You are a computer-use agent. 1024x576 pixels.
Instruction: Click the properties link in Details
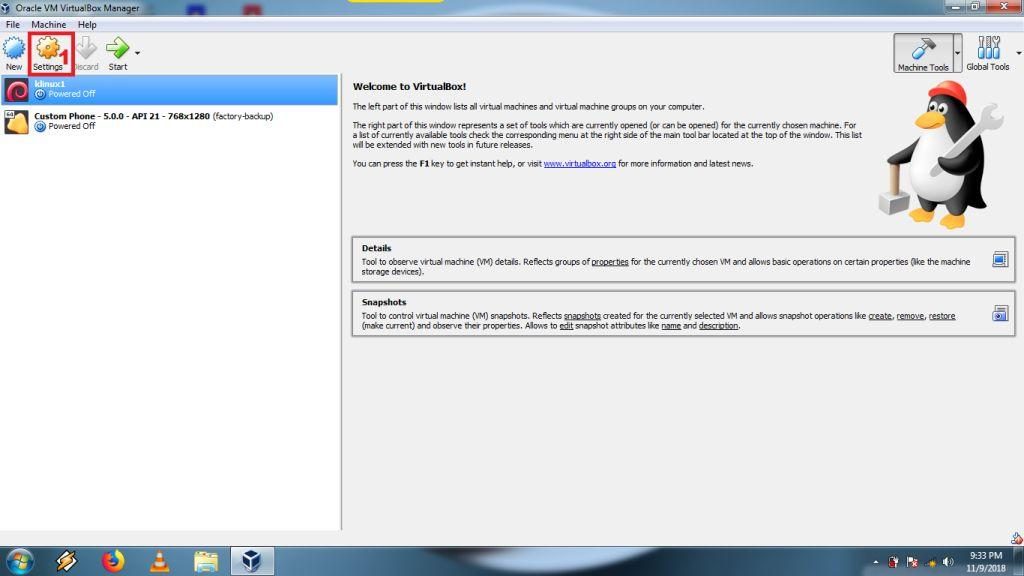pyautogui.click(x=610, y=262)
